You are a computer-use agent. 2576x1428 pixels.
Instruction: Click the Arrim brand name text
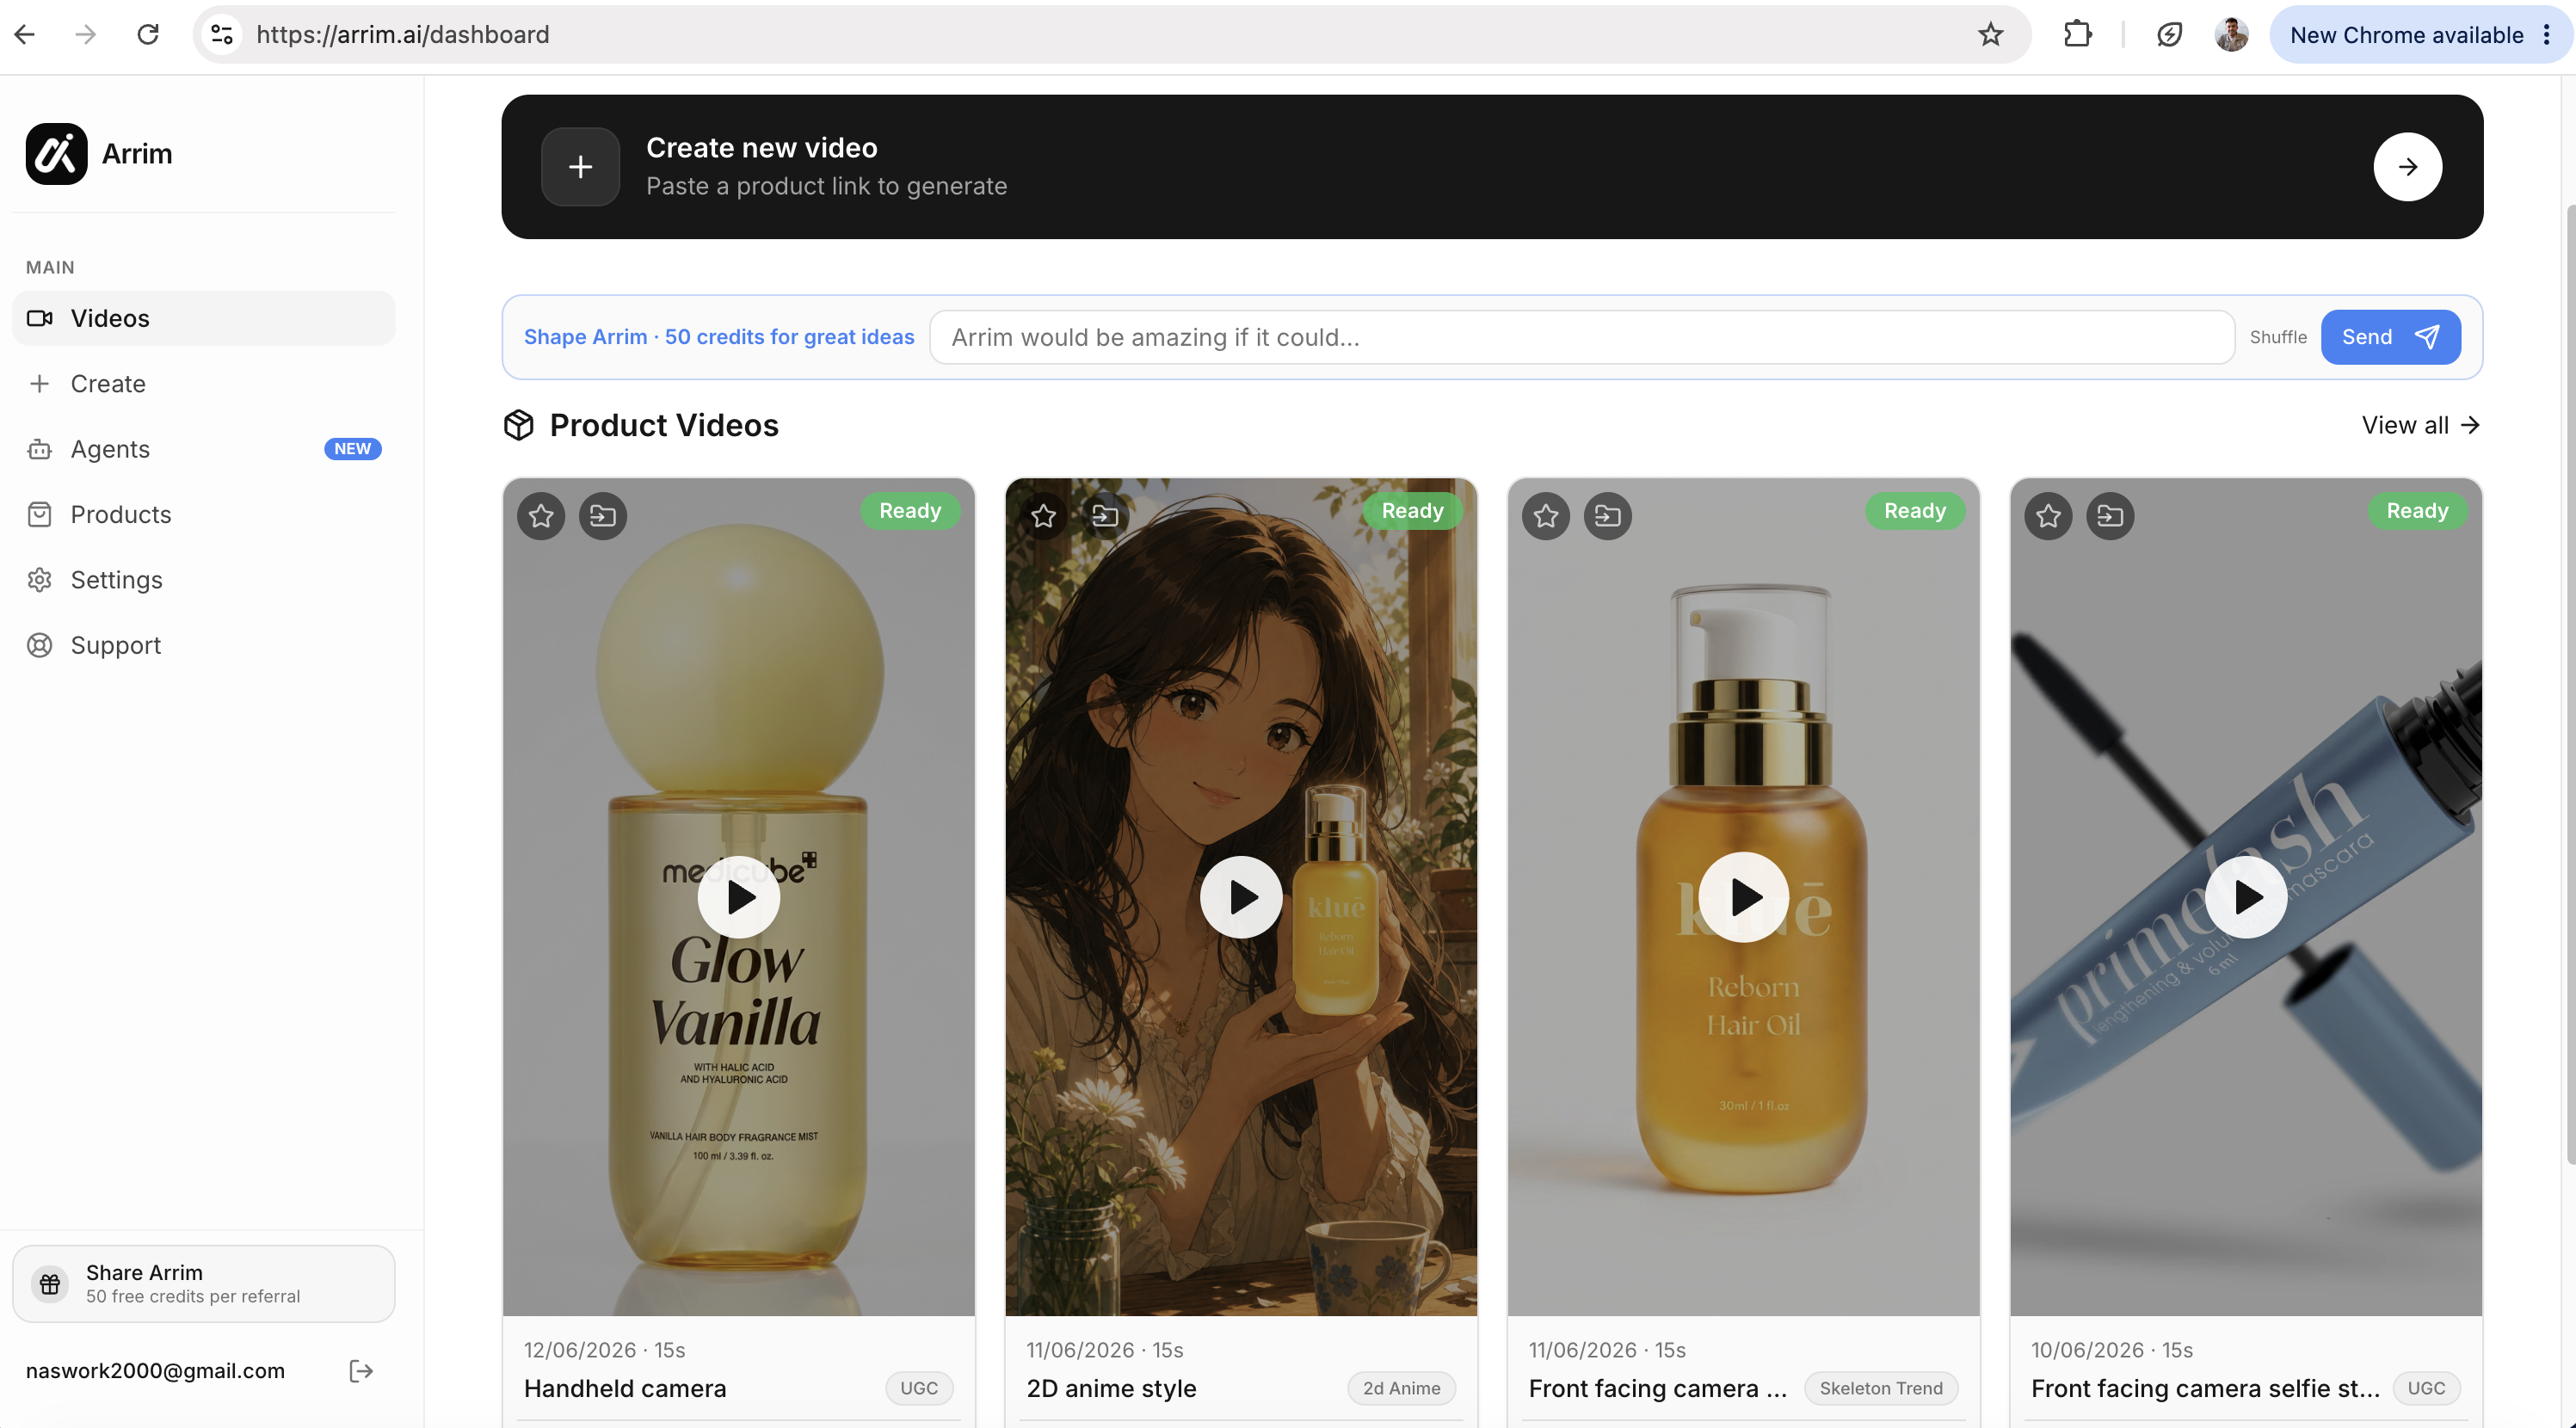(x=137, y=154)
